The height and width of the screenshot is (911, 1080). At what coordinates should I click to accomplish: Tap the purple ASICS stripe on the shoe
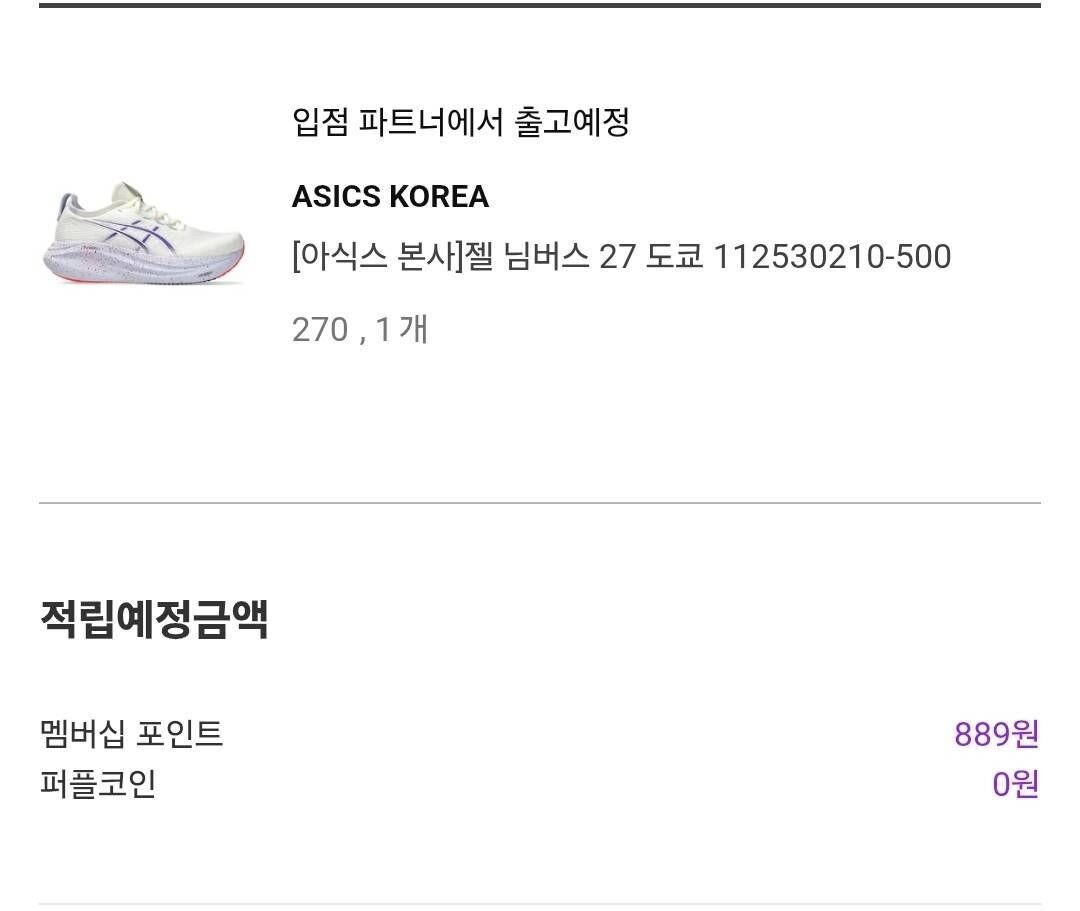pos(150,232)
